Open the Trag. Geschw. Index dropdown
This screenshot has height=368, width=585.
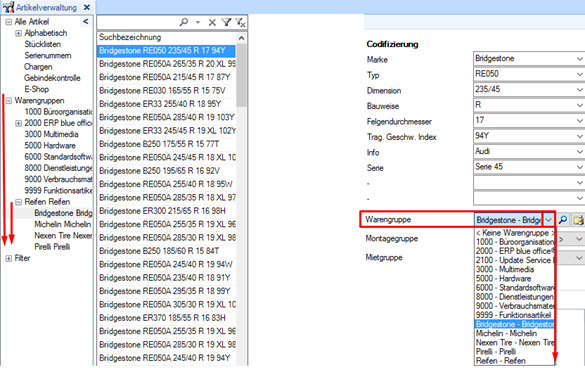click(579, 136)
